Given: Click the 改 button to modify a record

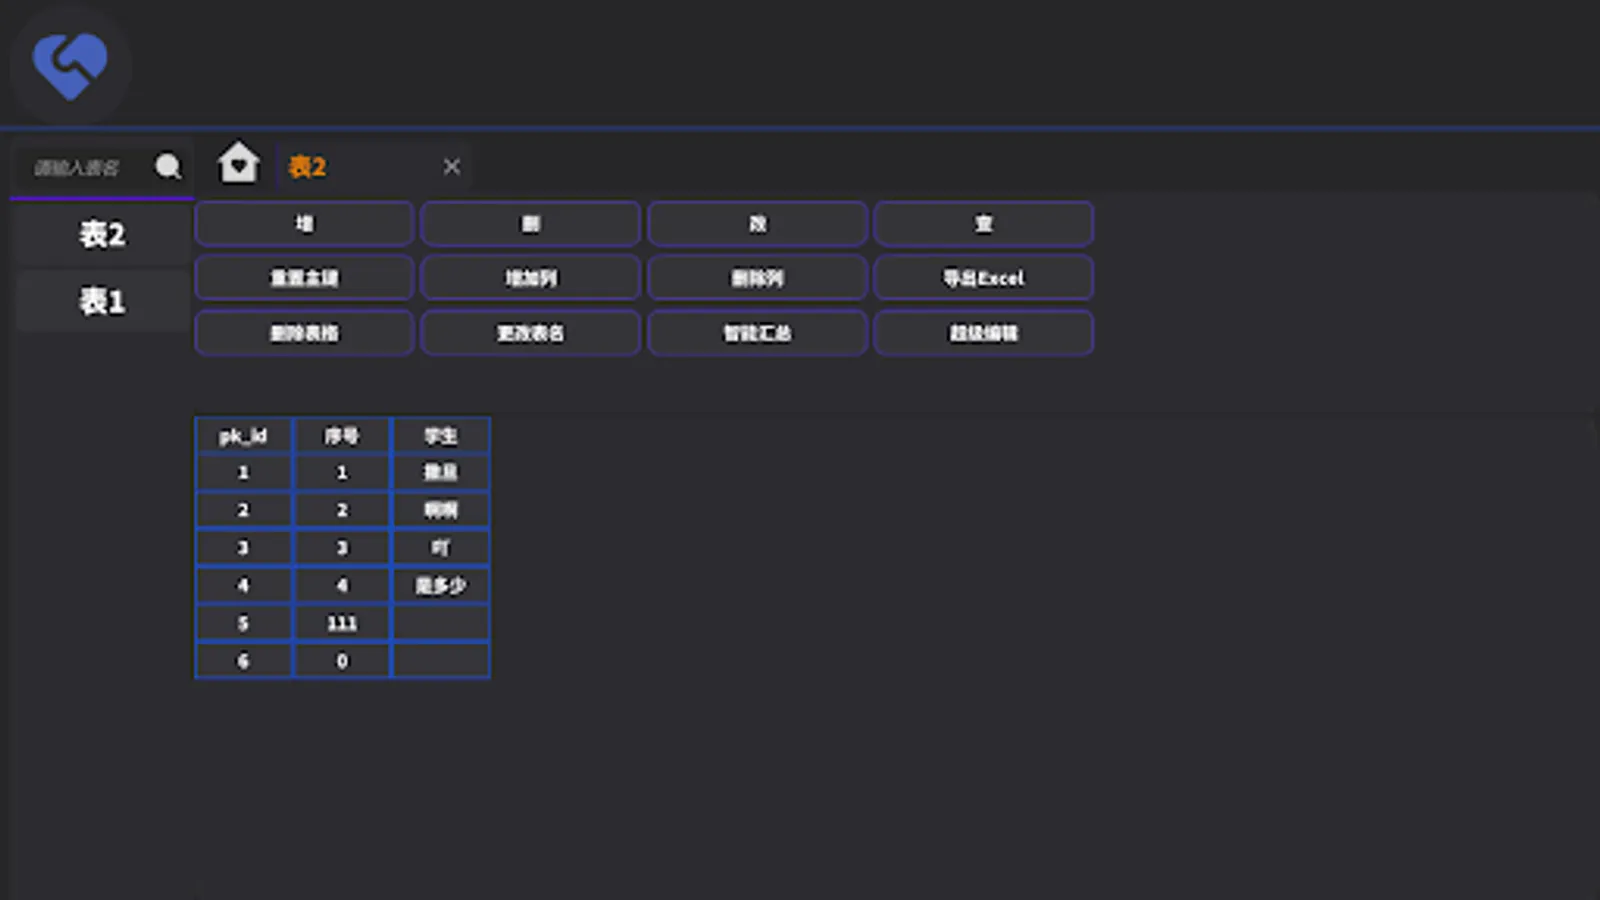Looking at the screenshot, I should click(x=757, y=223).
